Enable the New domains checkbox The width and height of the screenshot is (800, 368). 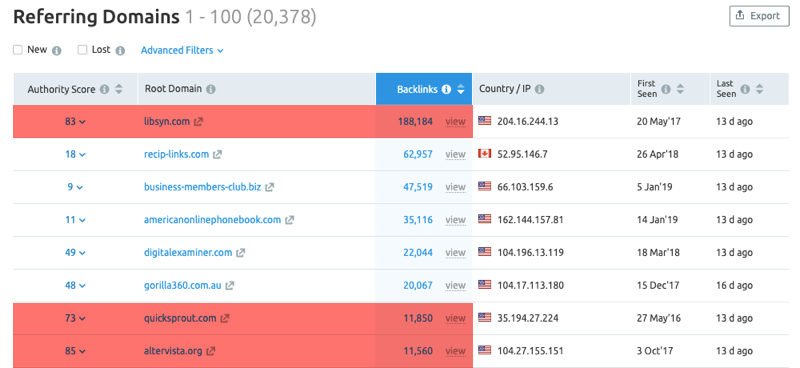(x=18, y=50)
